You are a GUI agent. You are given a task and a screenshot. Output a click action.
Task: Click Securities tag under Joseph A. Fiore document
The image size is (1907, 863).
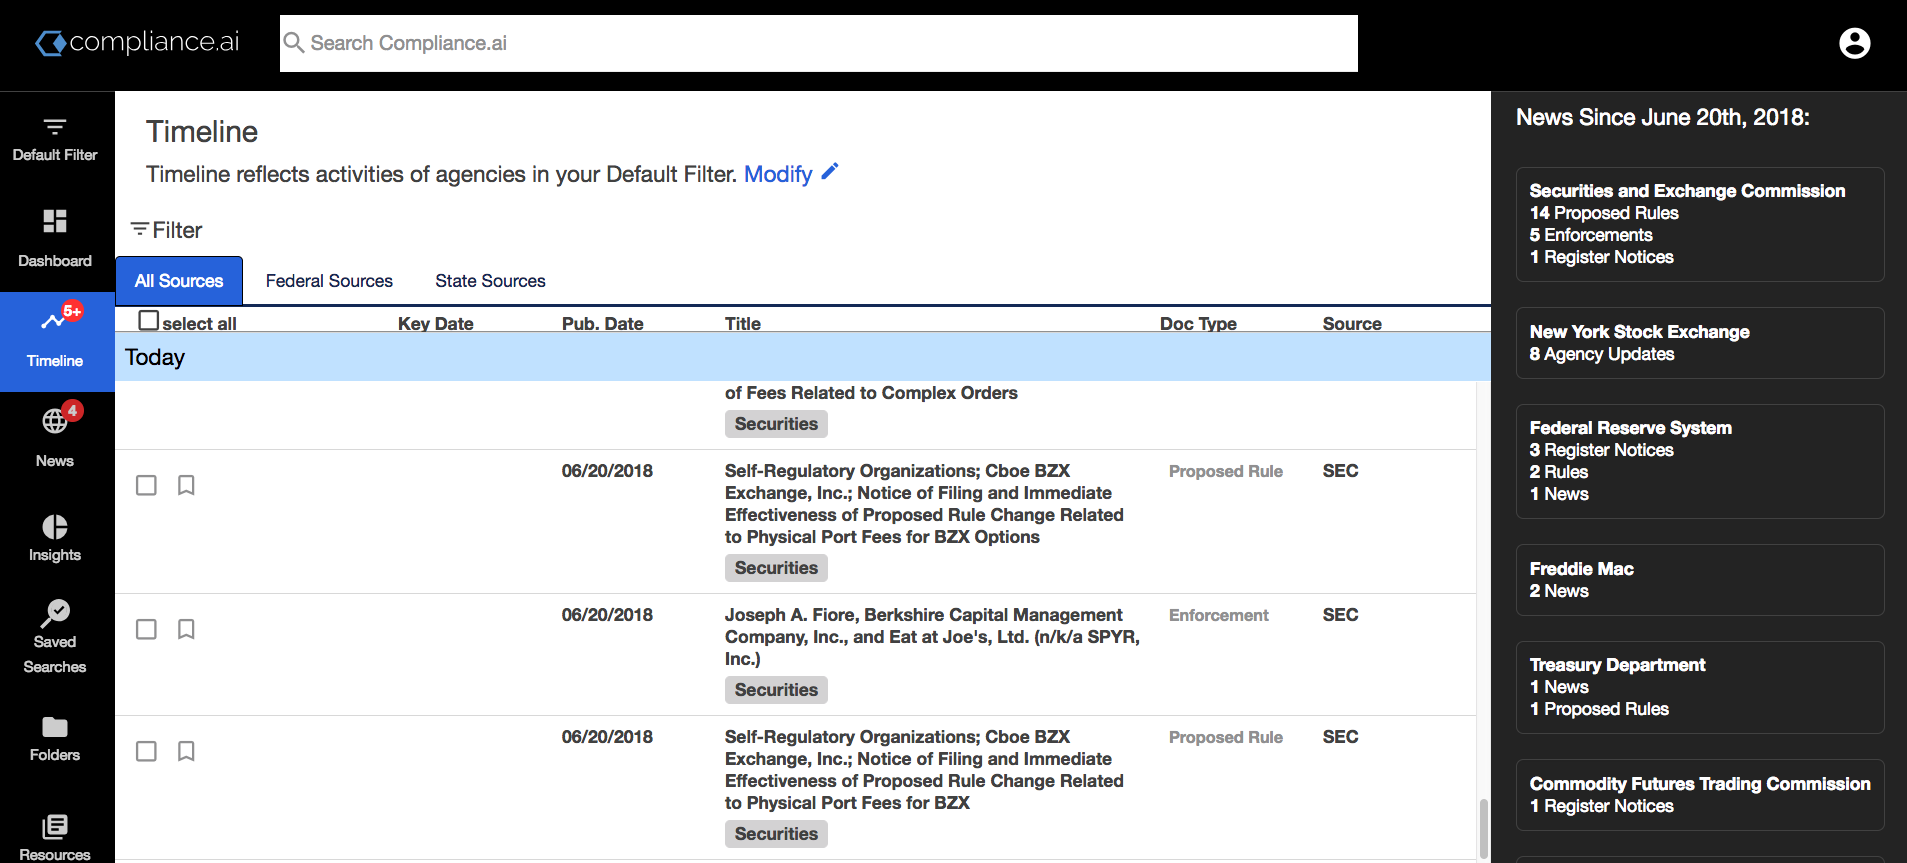(776, 690)
